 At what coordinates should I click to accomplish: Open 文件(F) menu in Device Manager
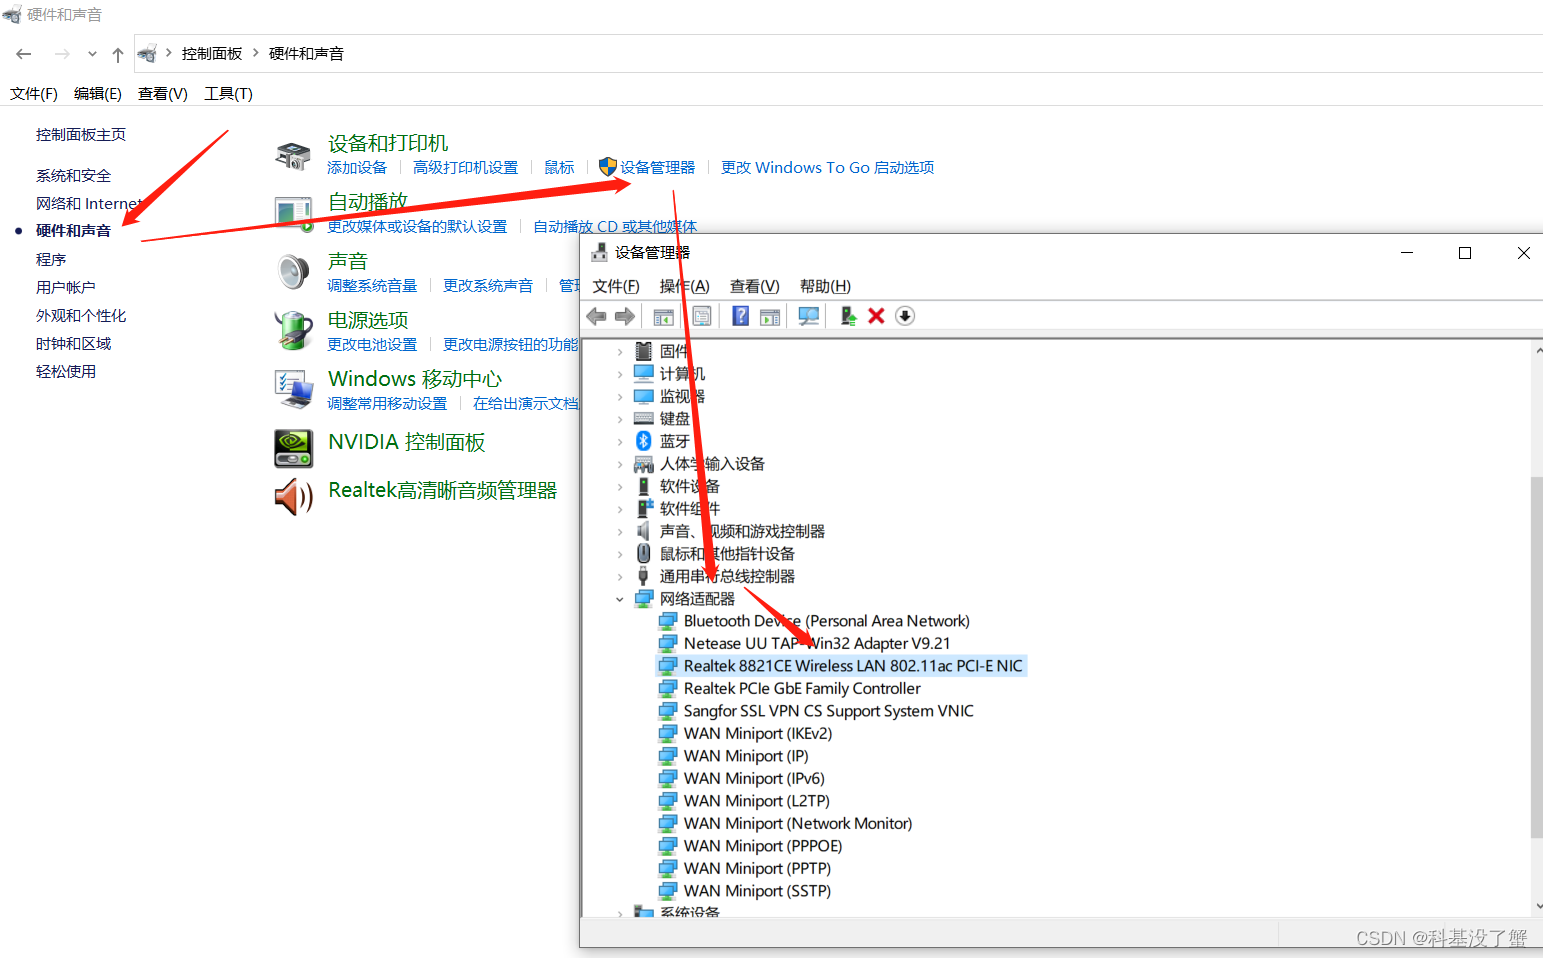(x=616, y=286)
